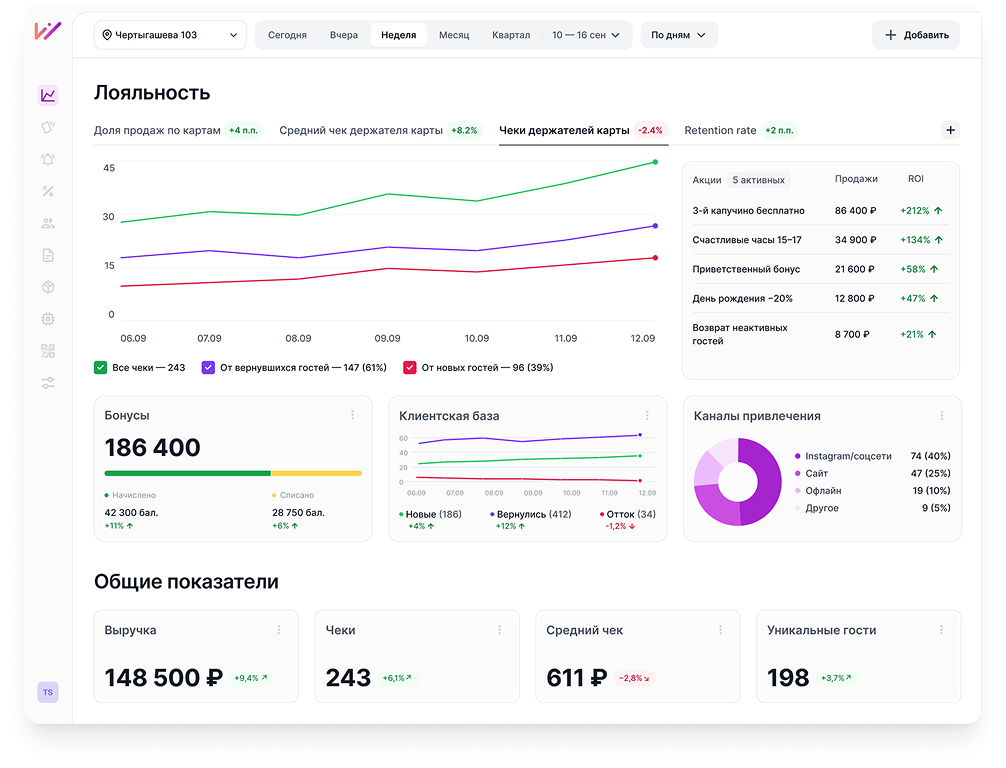
Task: Click the green line endpoint at 12.09
Action: pos(655,162)
